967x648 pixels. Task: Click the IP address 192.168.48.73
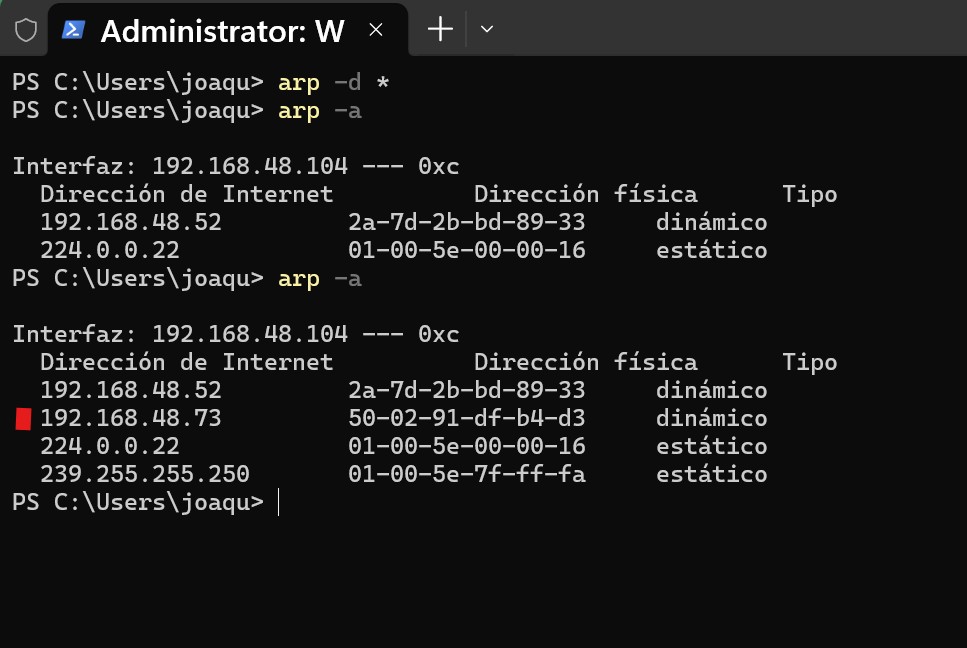coord(130,418)
